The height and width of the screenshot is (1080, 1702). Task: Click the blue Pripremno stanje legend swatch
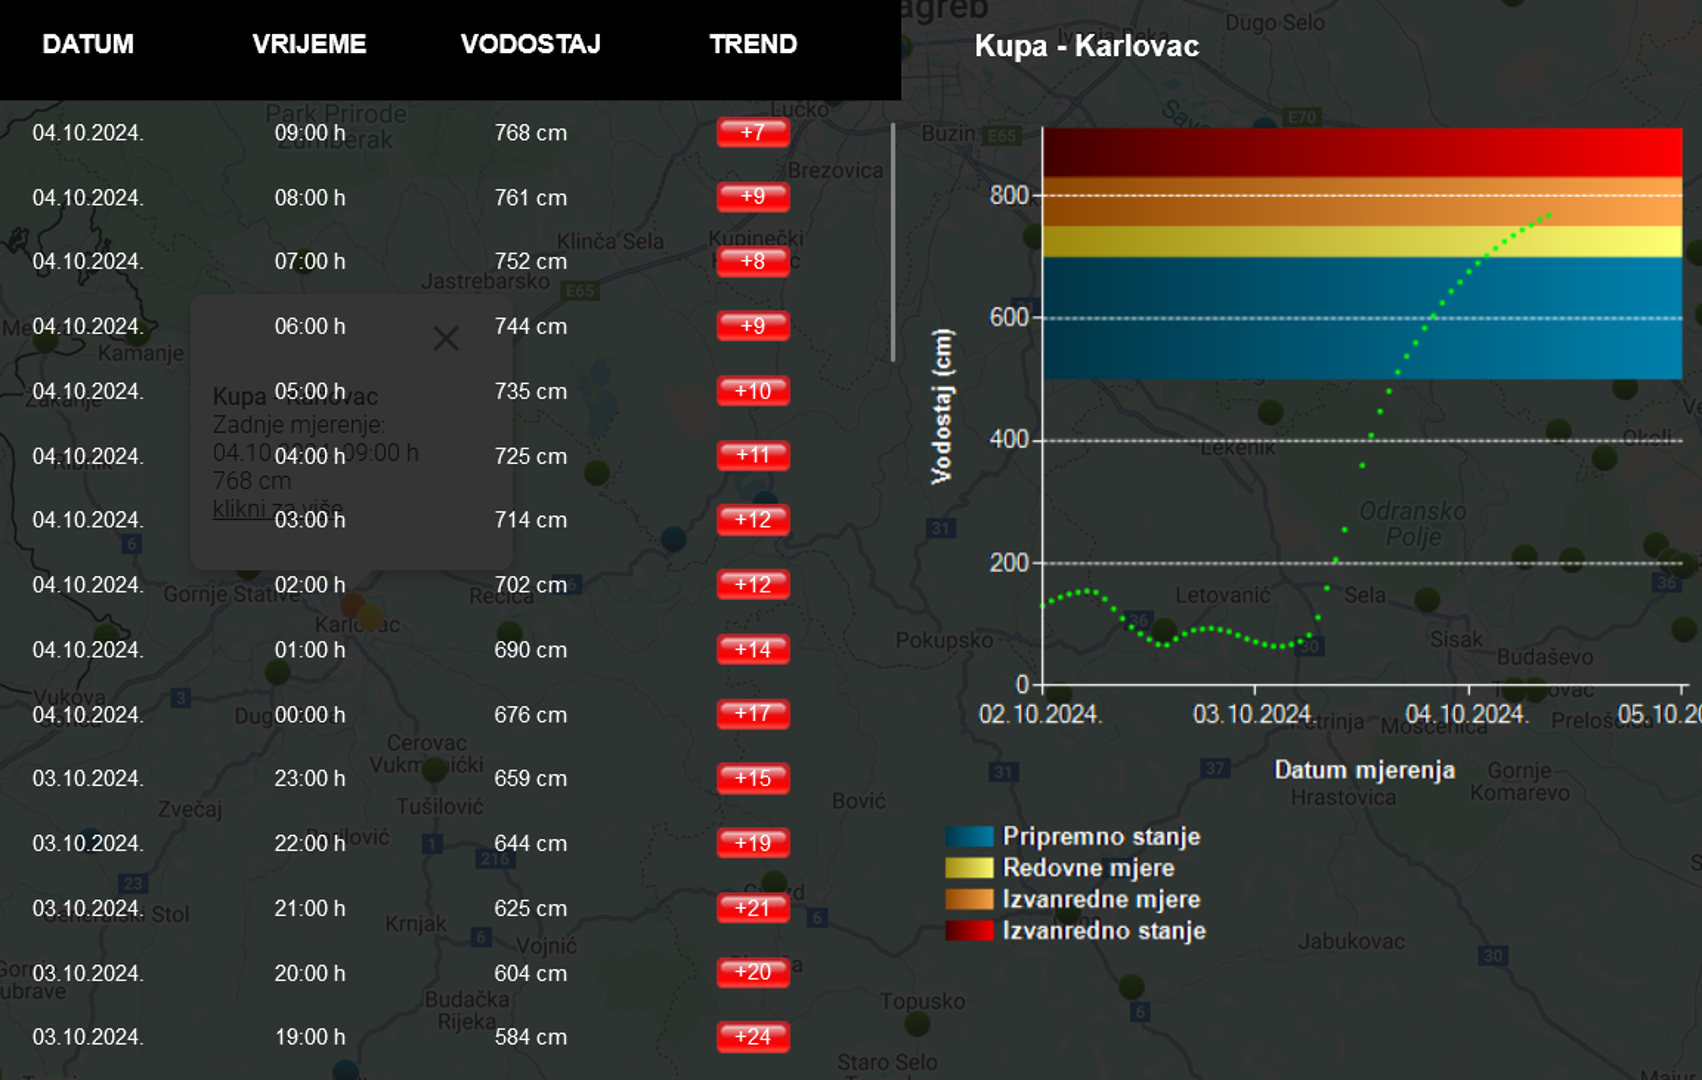[969, 837]
